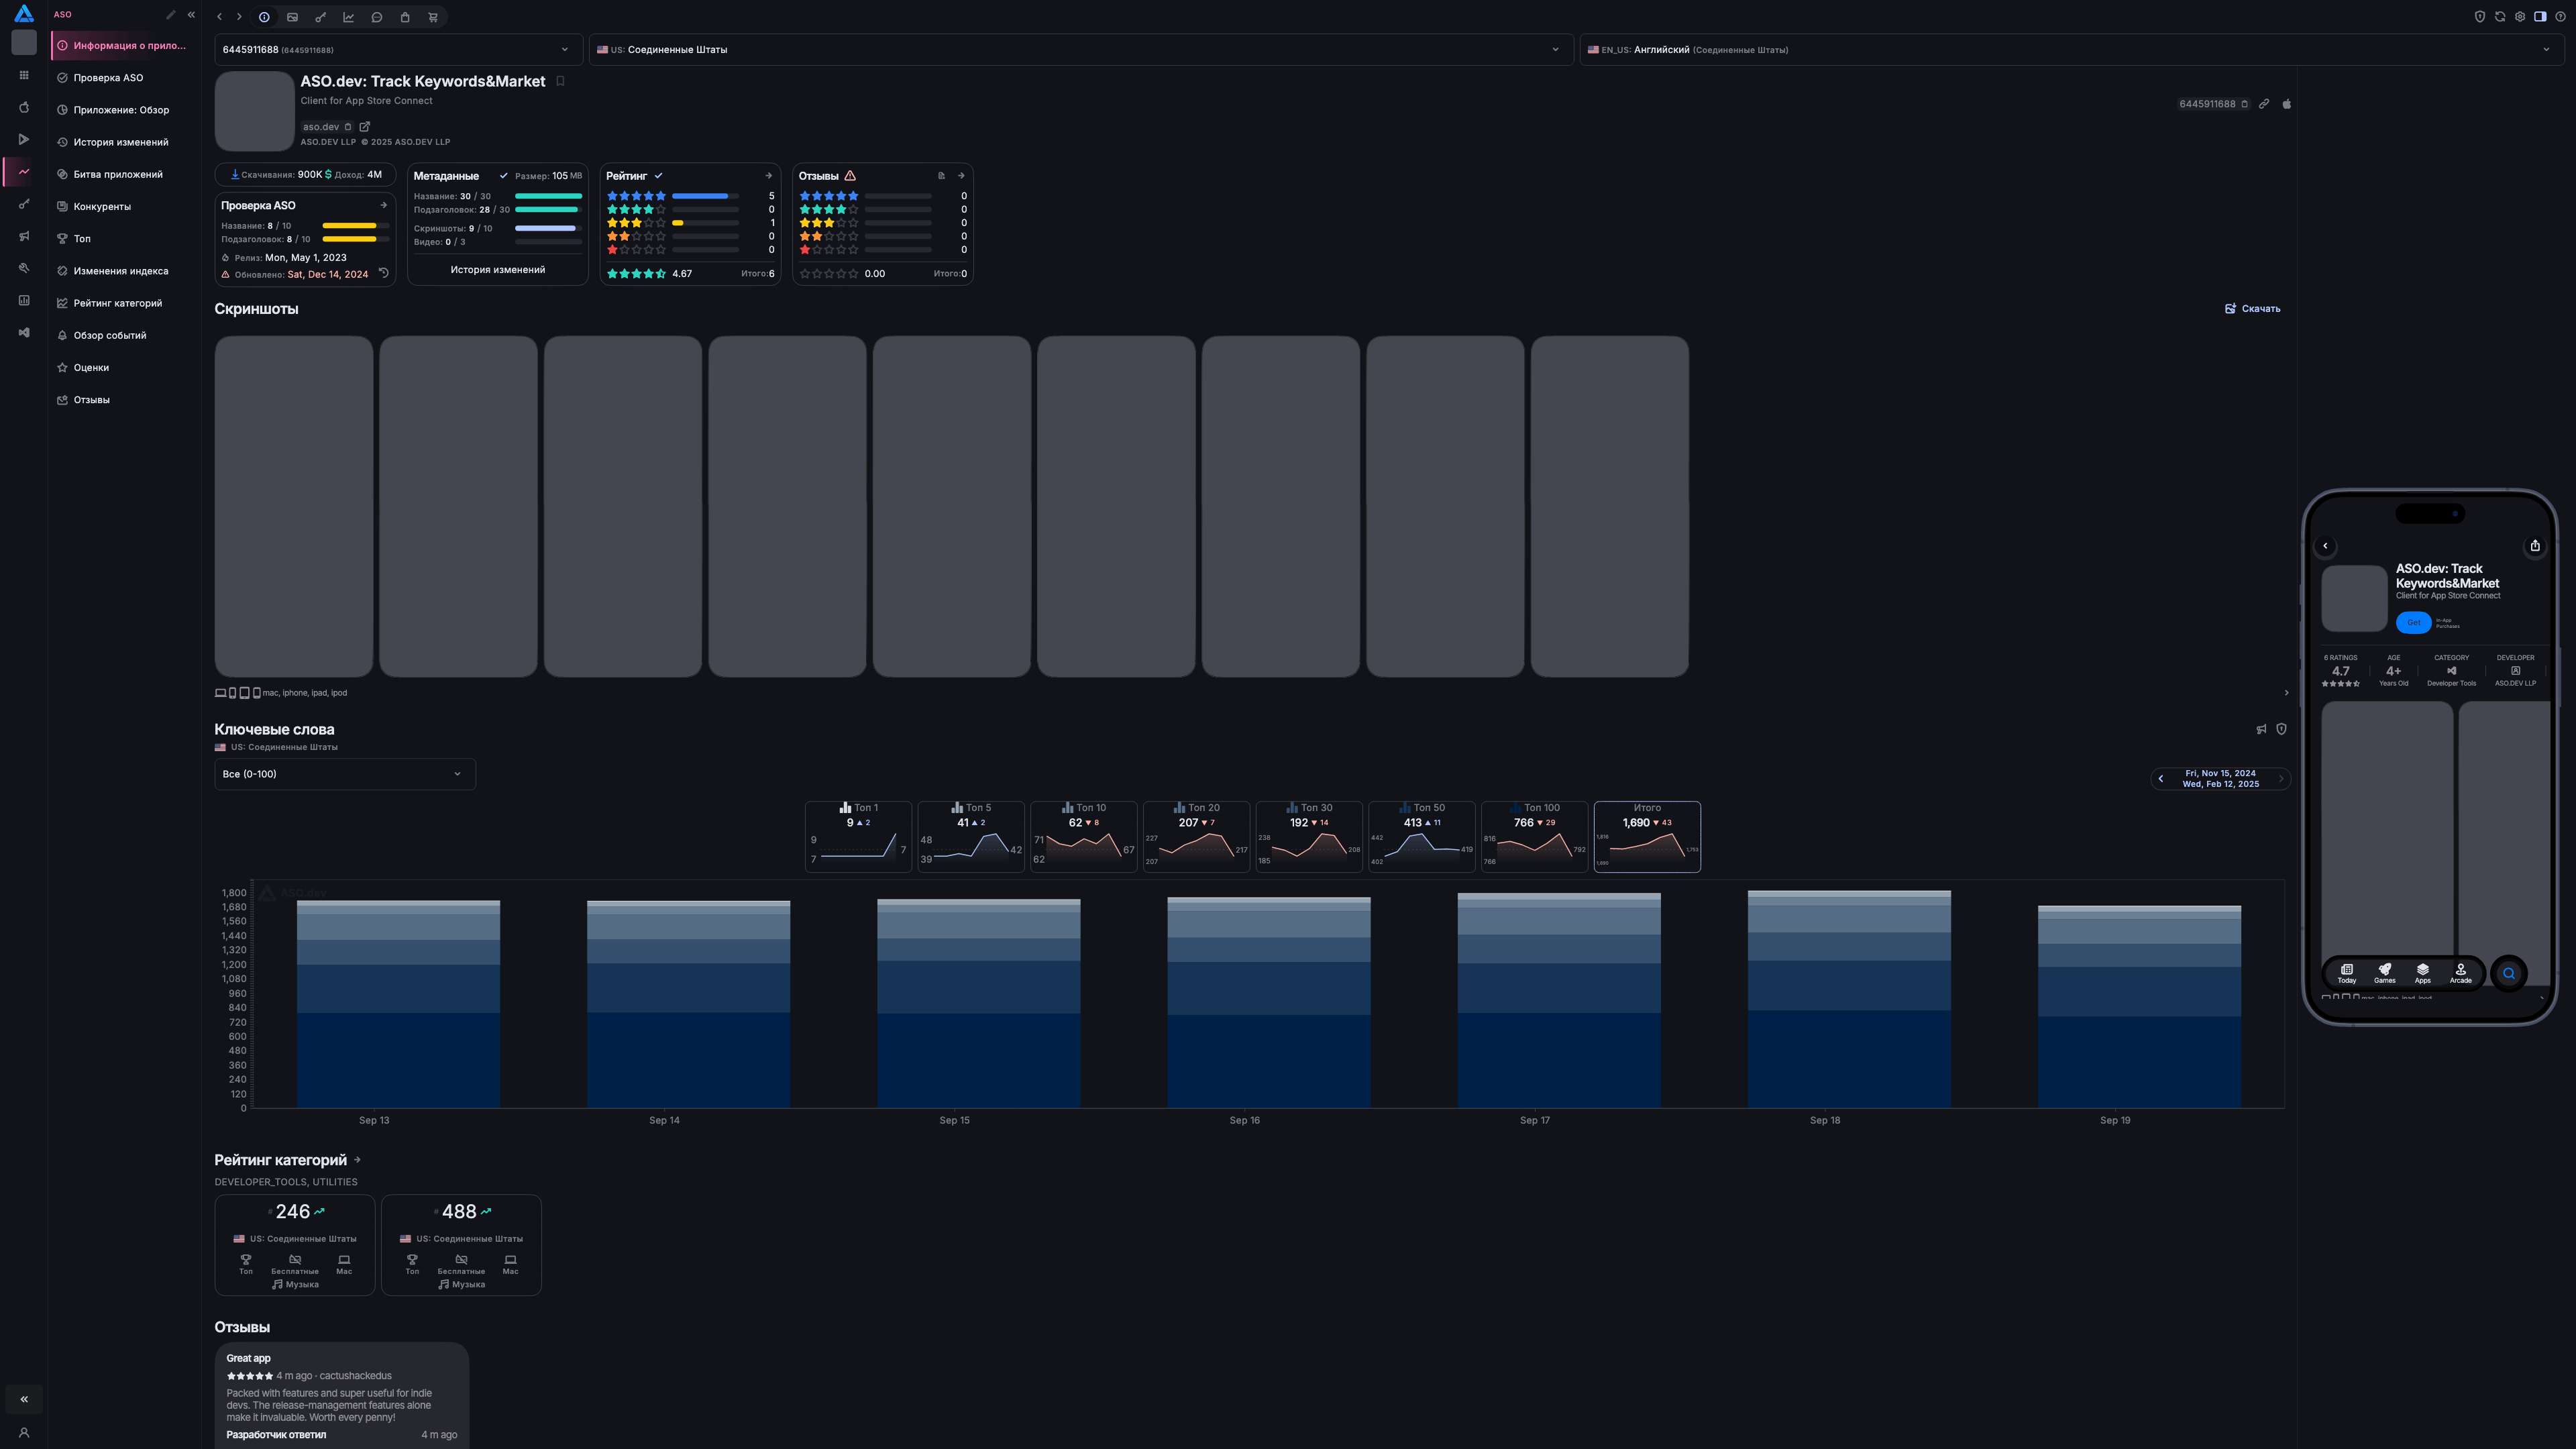This screenshot has height=1449, width=2576.
Task: Copy the app link with the chain icon
Action: tap(2265, 104)
